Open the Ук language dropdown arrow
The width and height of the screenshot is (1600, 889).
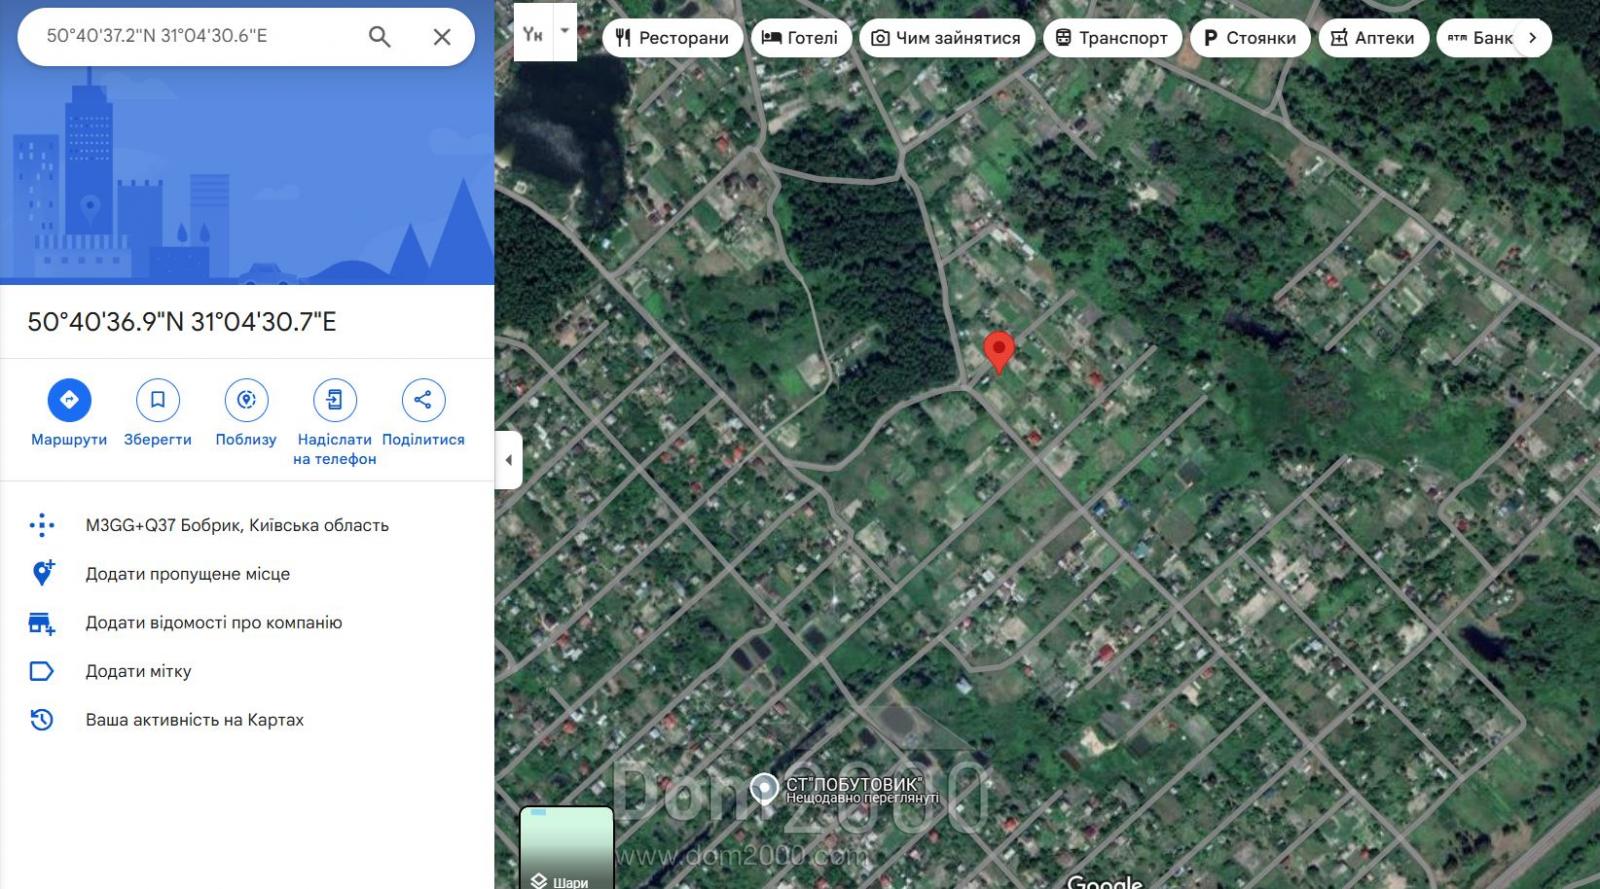pyautogui.click(x=565, y=31)
